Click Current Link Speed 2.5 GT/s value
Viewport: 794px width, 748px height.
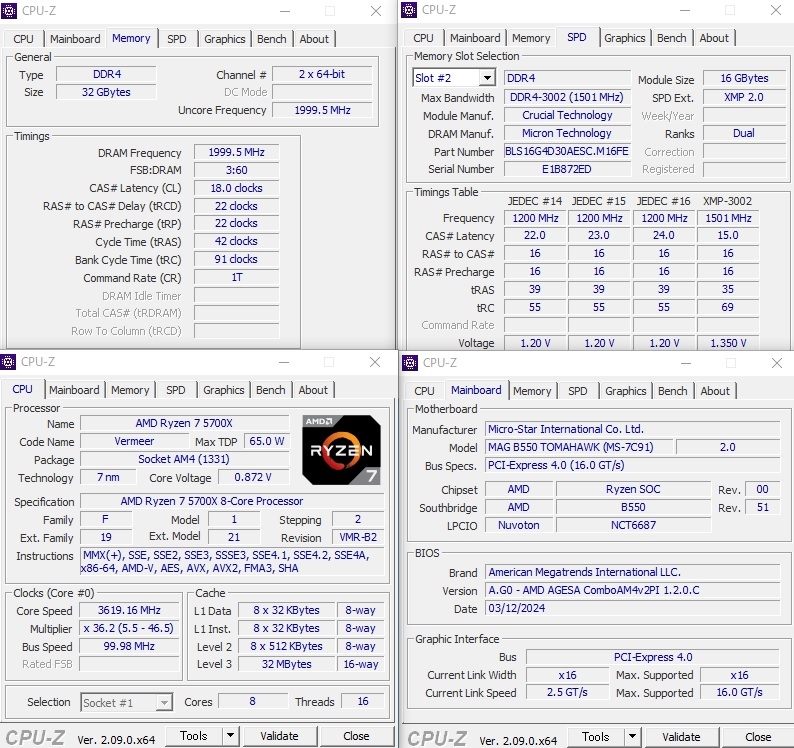(x=567, y=692)
